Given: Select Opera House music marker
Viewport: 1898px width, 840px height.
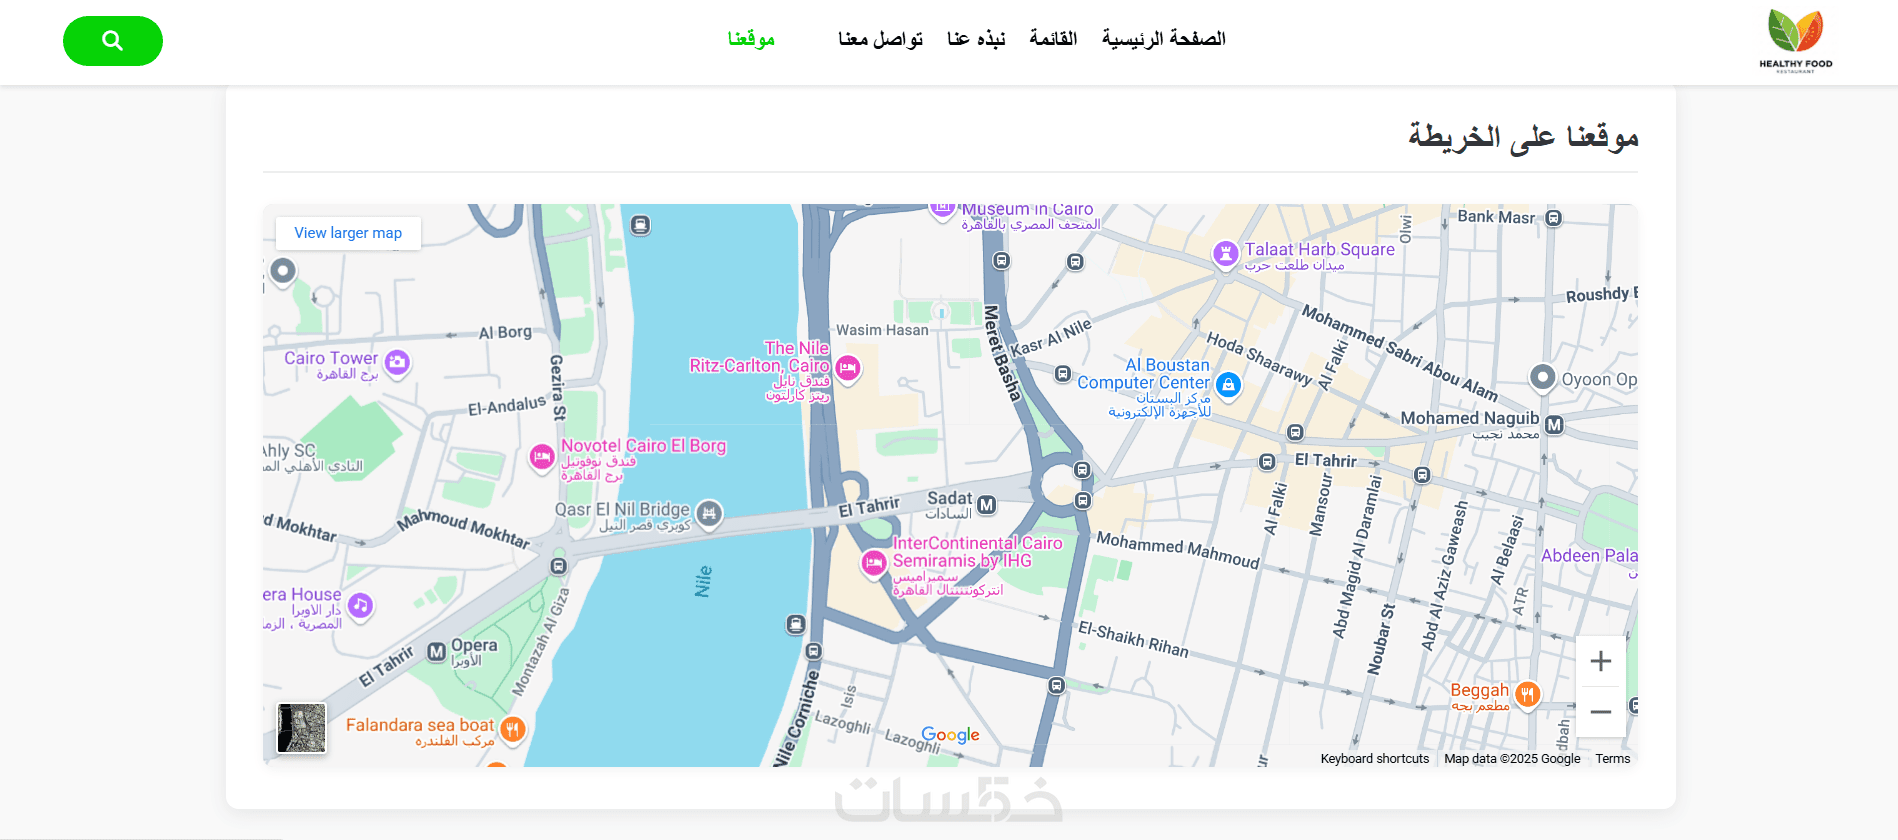Looking at the screenshot, I should (361, 605).
